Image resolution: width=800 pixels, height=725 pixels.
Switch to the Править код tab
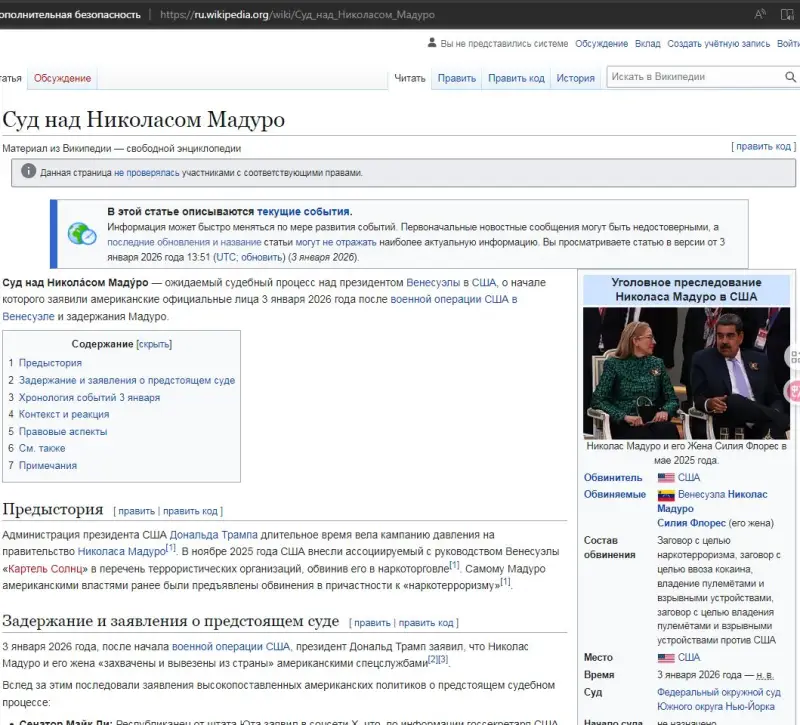(516, 78)
